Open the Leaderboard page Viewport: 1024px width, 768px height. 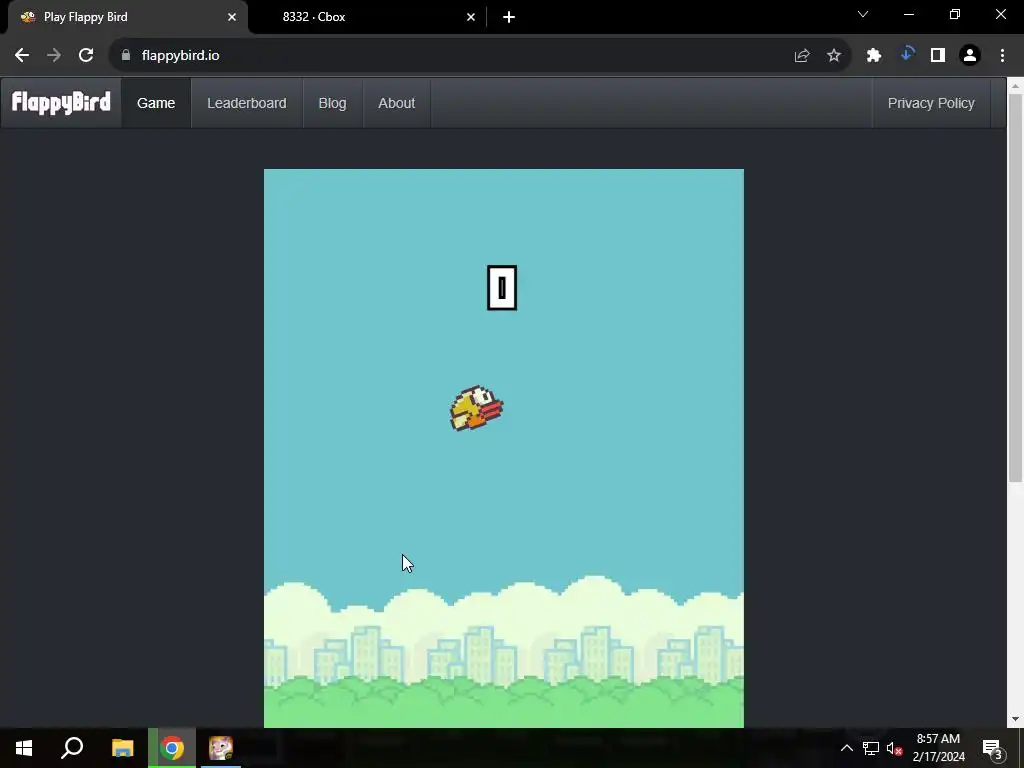pos(247,103)
